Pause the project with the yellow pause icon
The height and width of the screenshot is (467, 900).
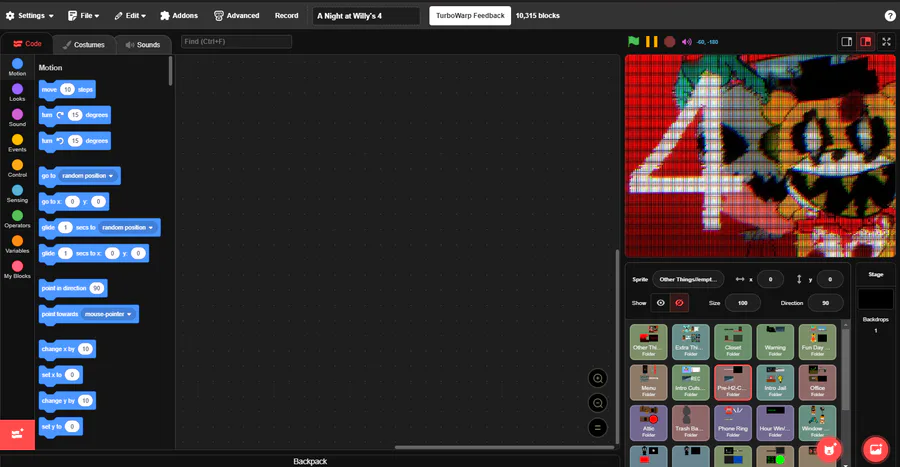(651, 41)
